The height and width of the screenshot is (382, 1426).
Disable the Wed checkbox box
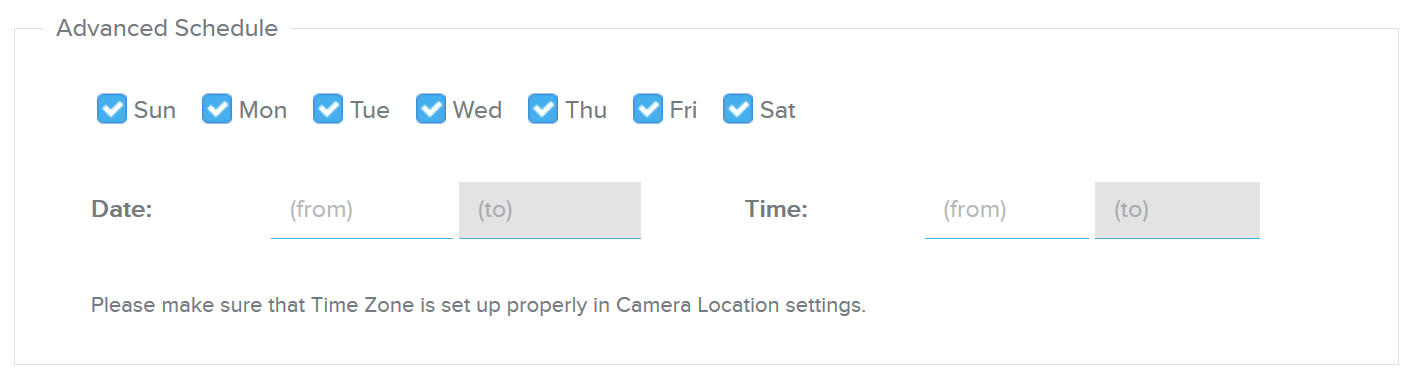click(431, 109)
